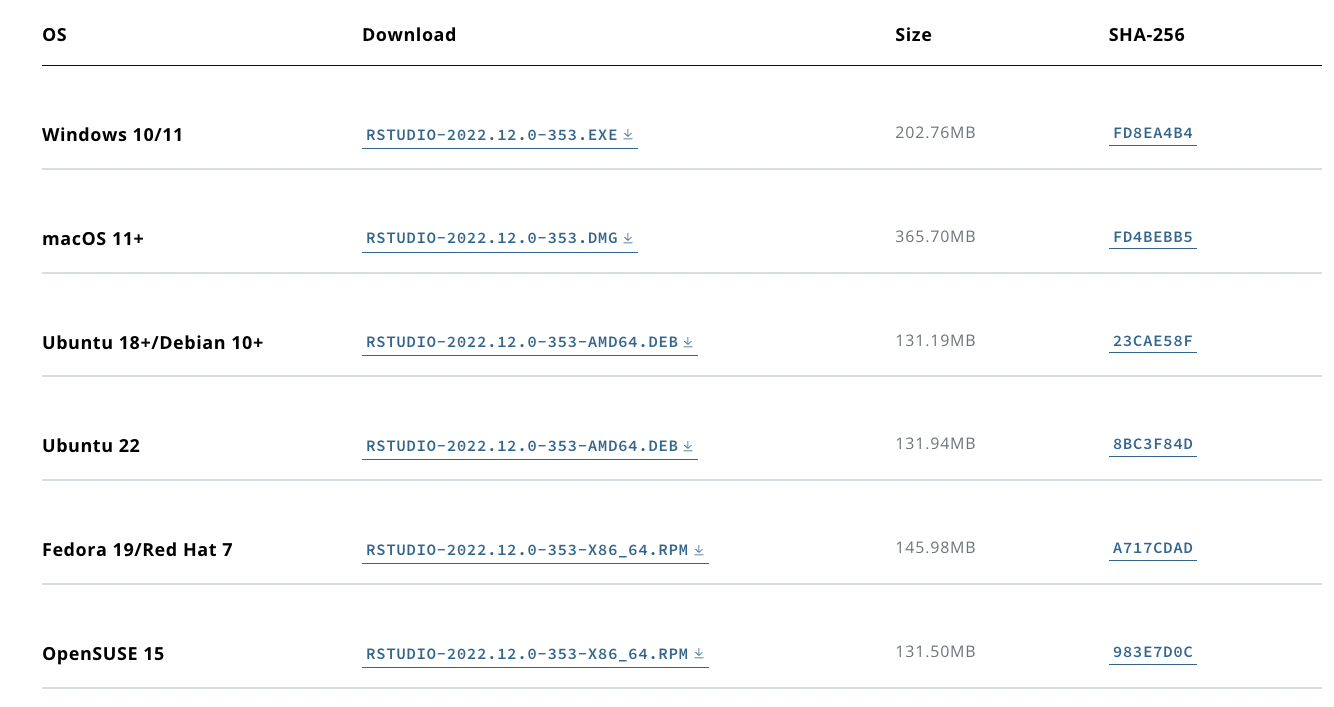Click download arrow icon for Windows EXE
This screenshot has height=707, width=1334.
pyautogui.click(x=628, y=134)
